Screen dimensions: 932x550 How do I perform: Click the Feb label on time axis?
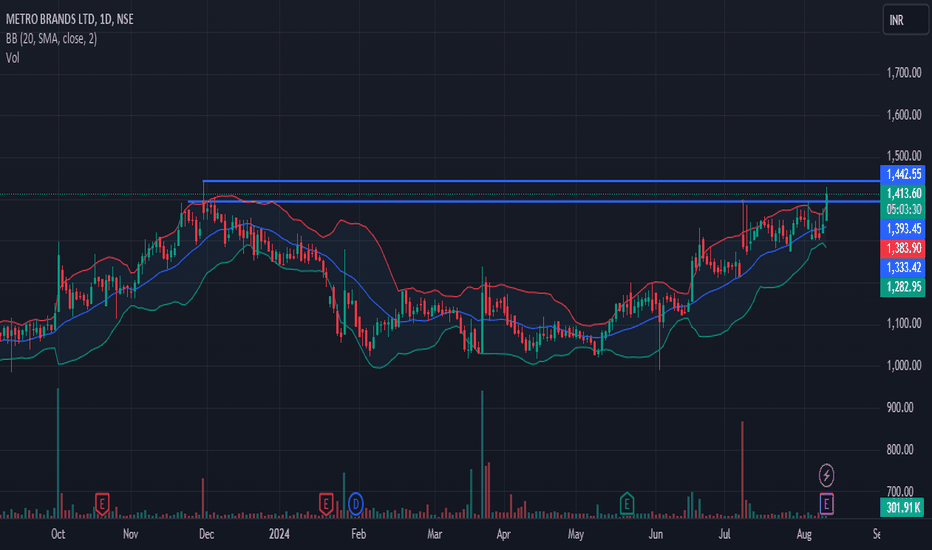358,534
